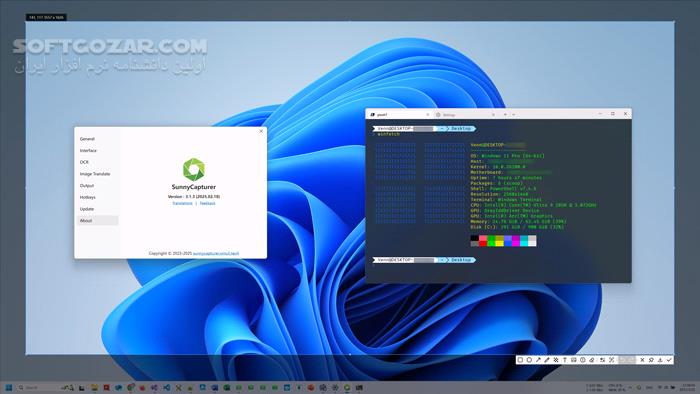Select the rectangle drawing tool
Screen dimensions: 700x394
[x=520, y=360]
